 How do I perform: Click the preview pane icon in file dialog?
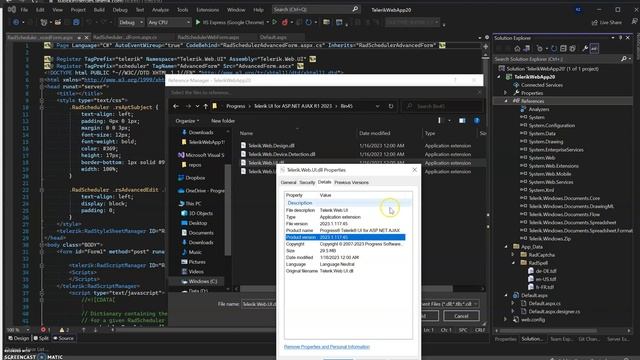(x=462, y=121)
